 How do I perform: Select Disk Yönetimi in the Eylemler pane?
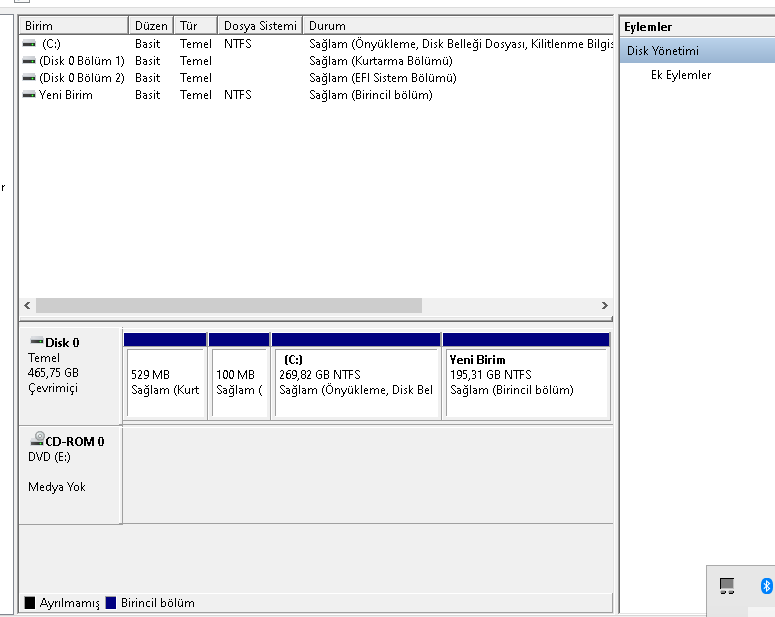coord(697,51)
